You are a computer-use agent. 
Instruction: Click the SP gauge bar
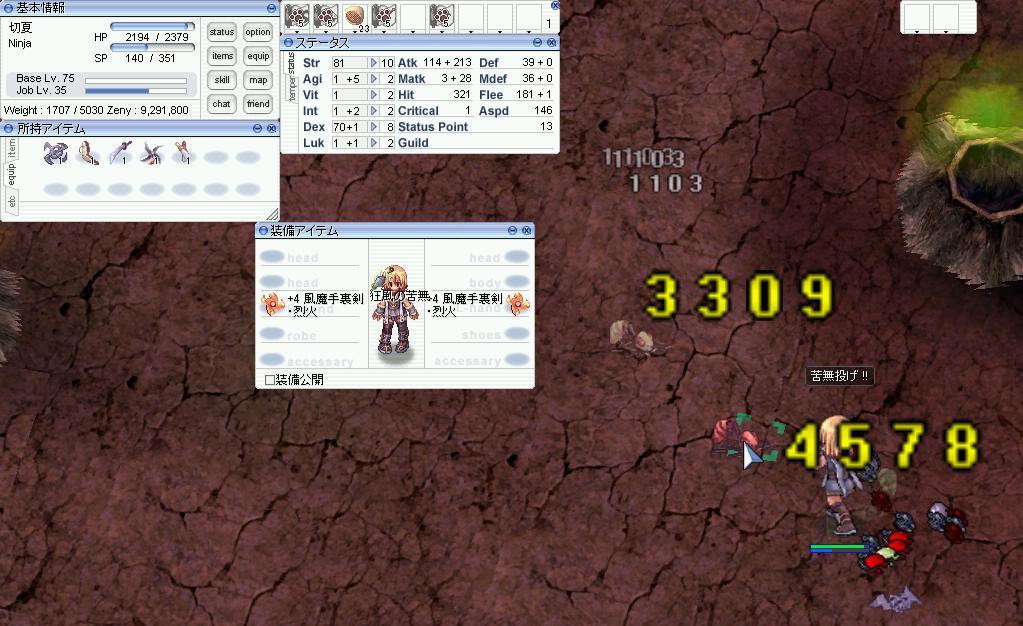coord(153,47)
